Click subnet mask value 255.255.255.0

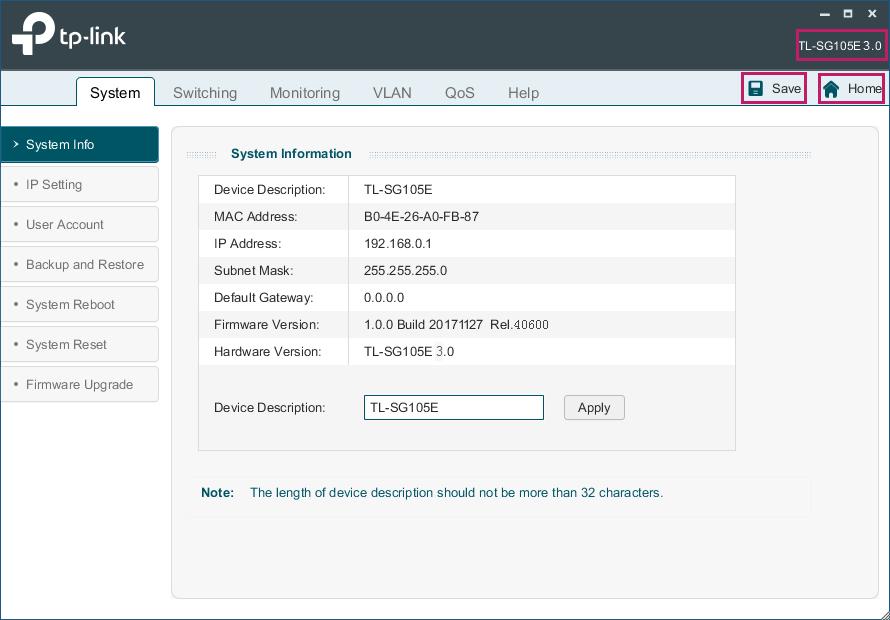click(405, 270)
